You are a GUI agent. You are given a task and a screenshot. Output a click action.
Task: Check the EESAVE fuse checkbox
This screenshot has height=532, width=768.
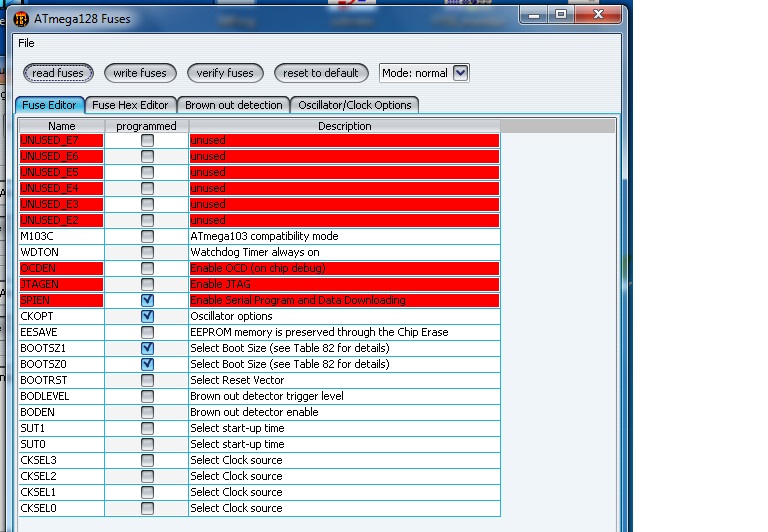pyautogui.click(x=147, y=332)
